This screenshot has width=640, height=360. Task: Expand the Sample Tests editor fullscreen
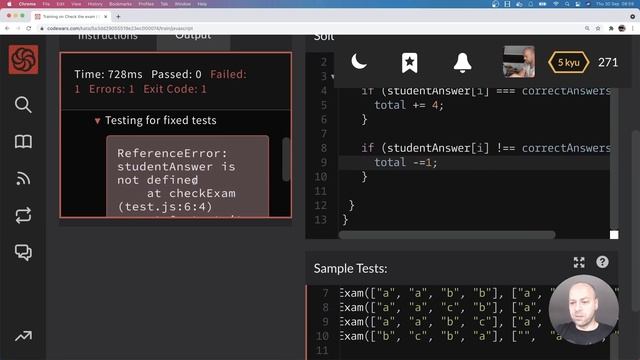pos(579,262)
